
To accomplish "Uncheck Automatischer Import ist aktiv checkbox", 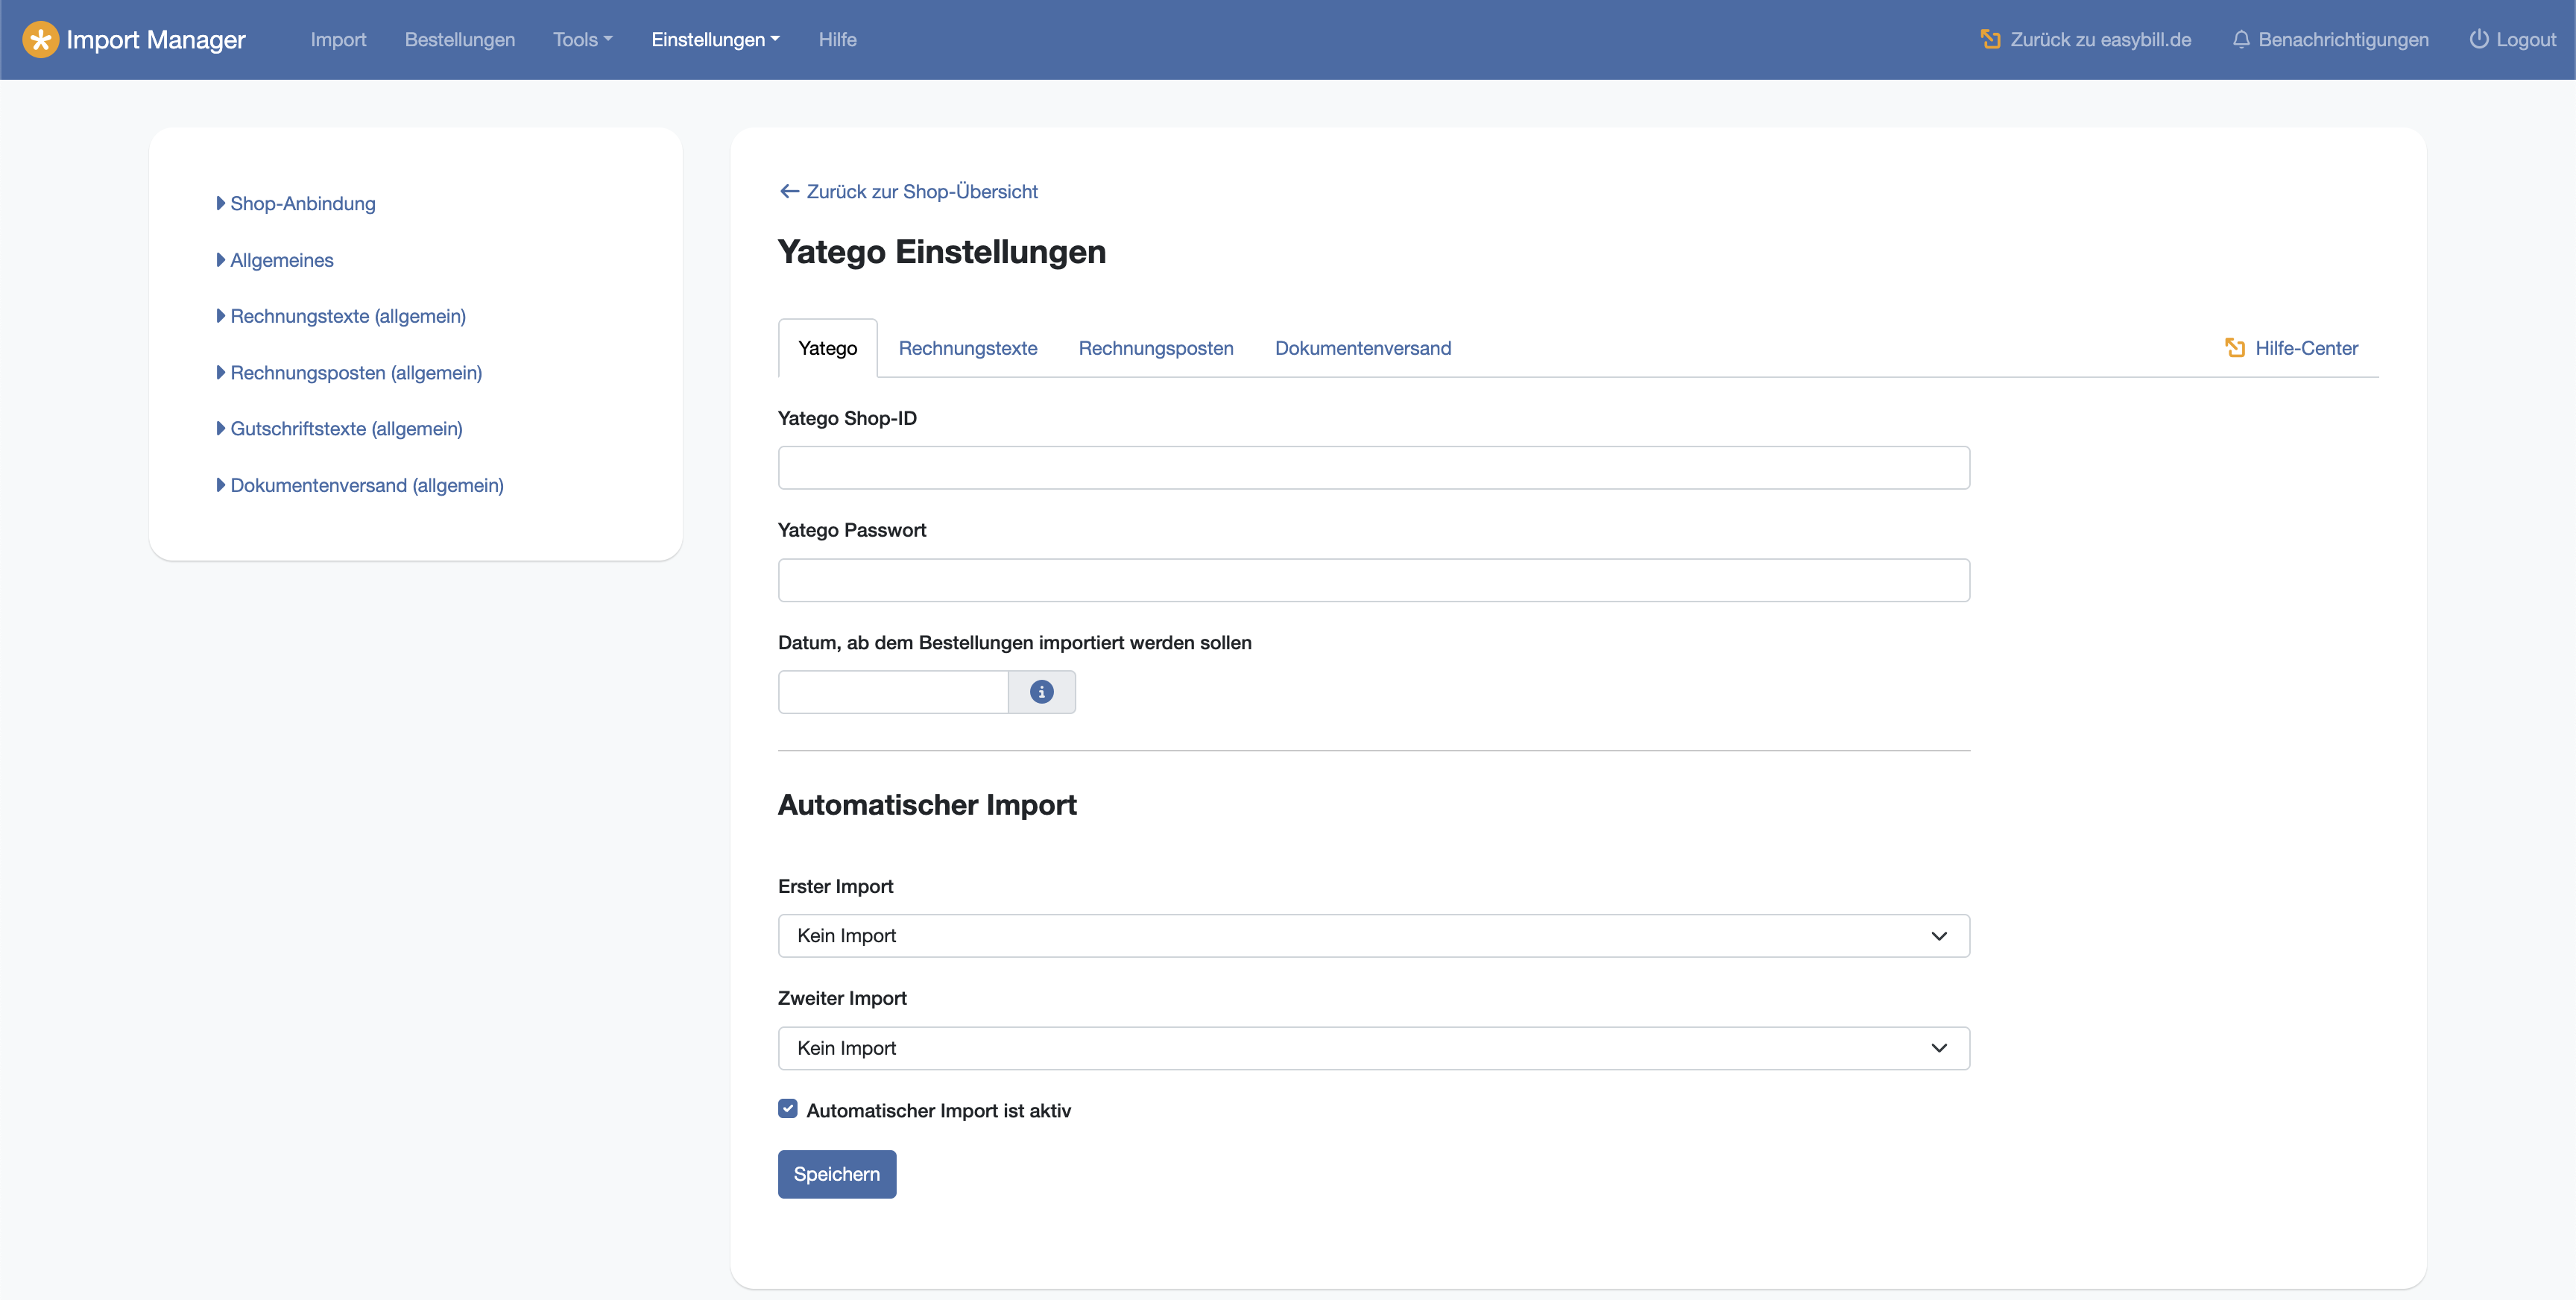I will [x=788, y=1109].
